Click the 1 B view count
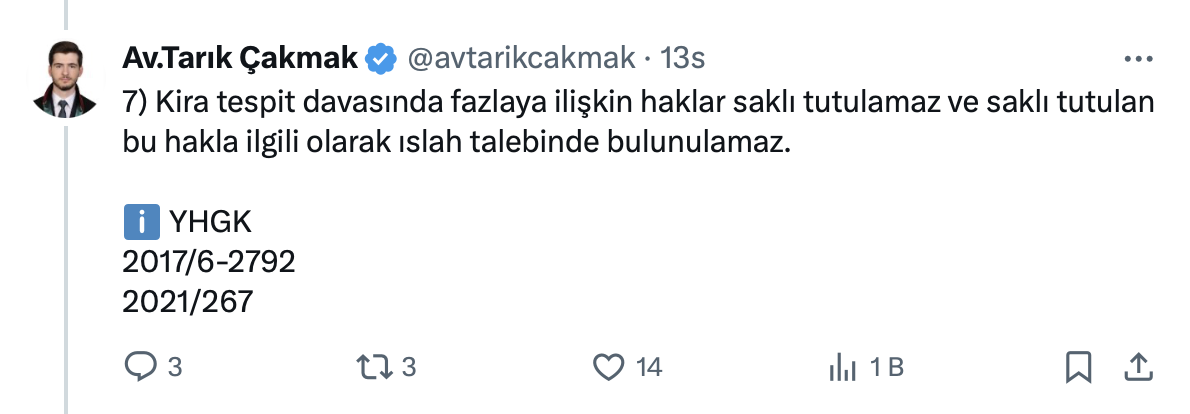Screen dimensions: 1190x414 pos(887,368)
